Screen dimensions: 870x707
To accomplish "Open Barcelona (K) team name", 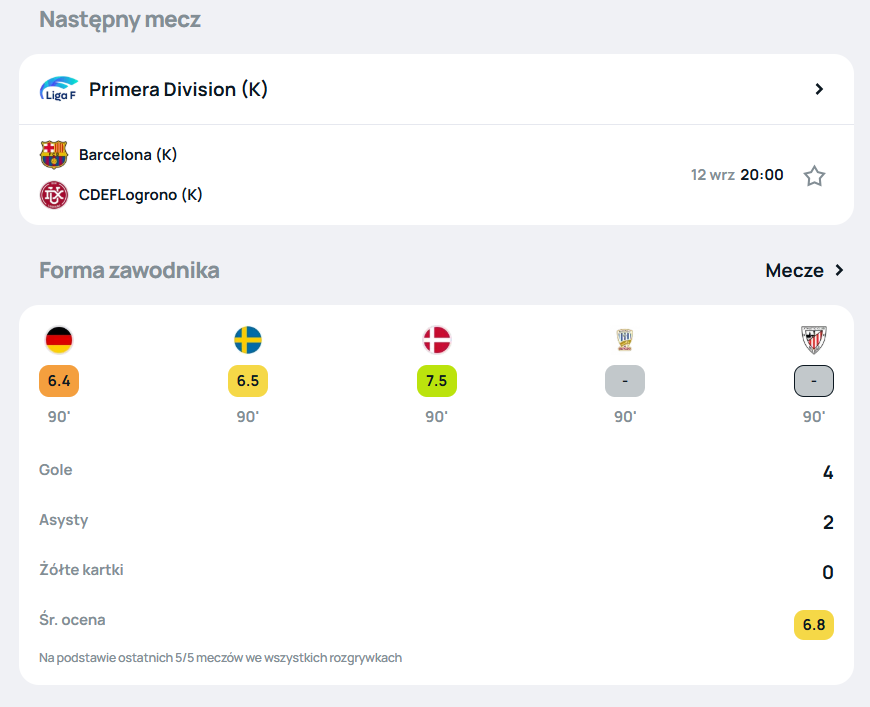I will pos(128,154).
